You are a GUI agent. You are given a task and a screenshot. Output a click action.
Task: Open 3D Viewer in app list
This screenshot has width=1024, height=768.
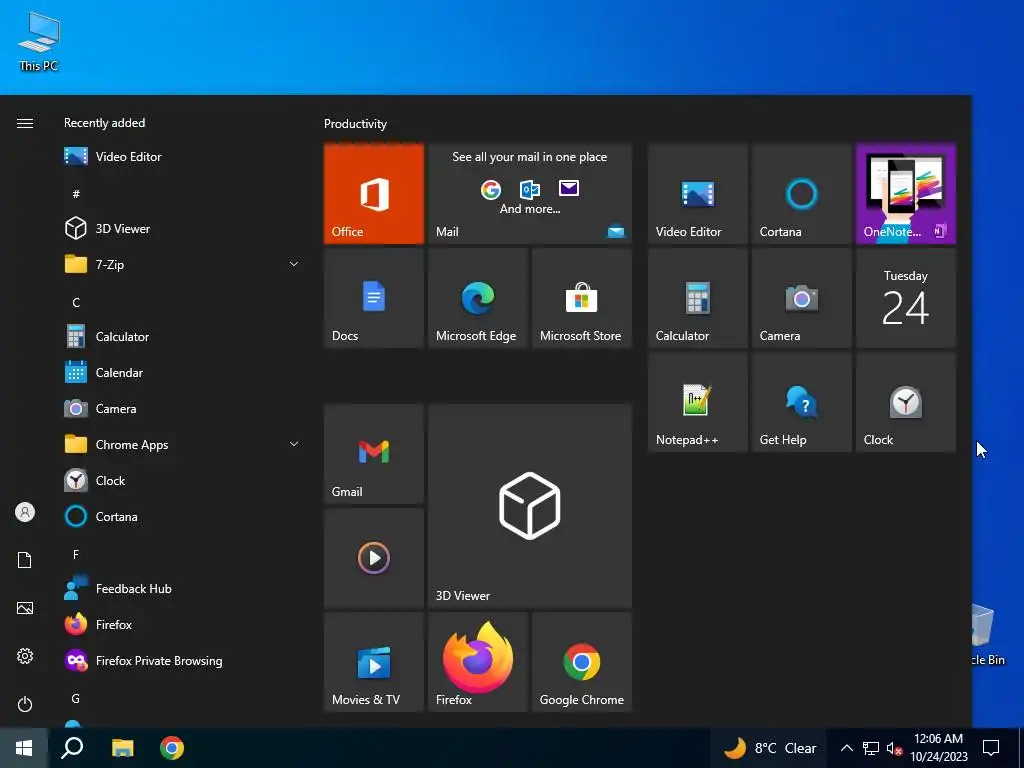(183, 229)
